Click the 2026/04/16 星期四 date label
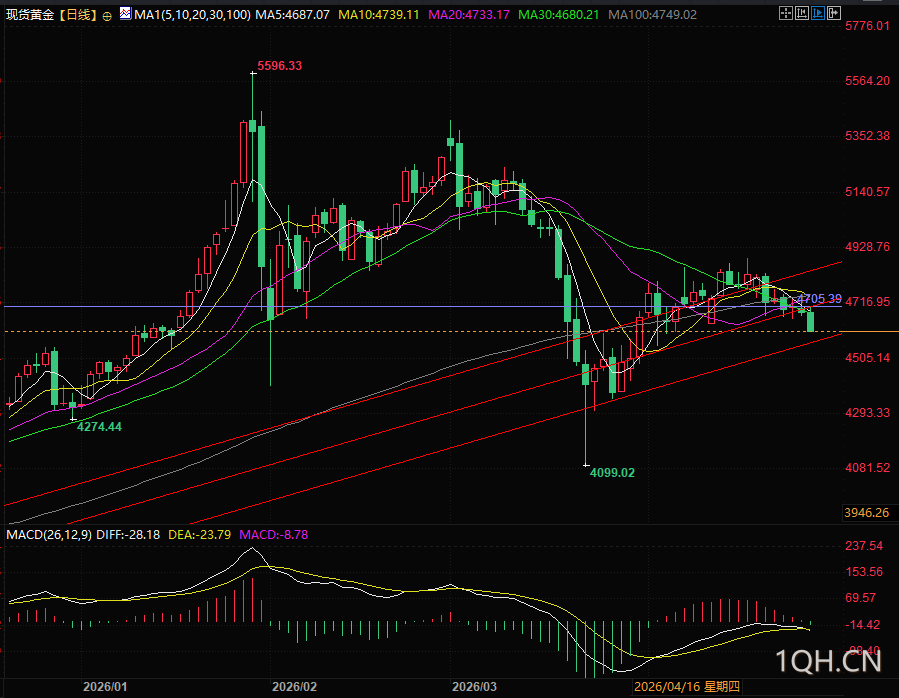The height and width of the screenshot is (698, 899). (686, 687)
